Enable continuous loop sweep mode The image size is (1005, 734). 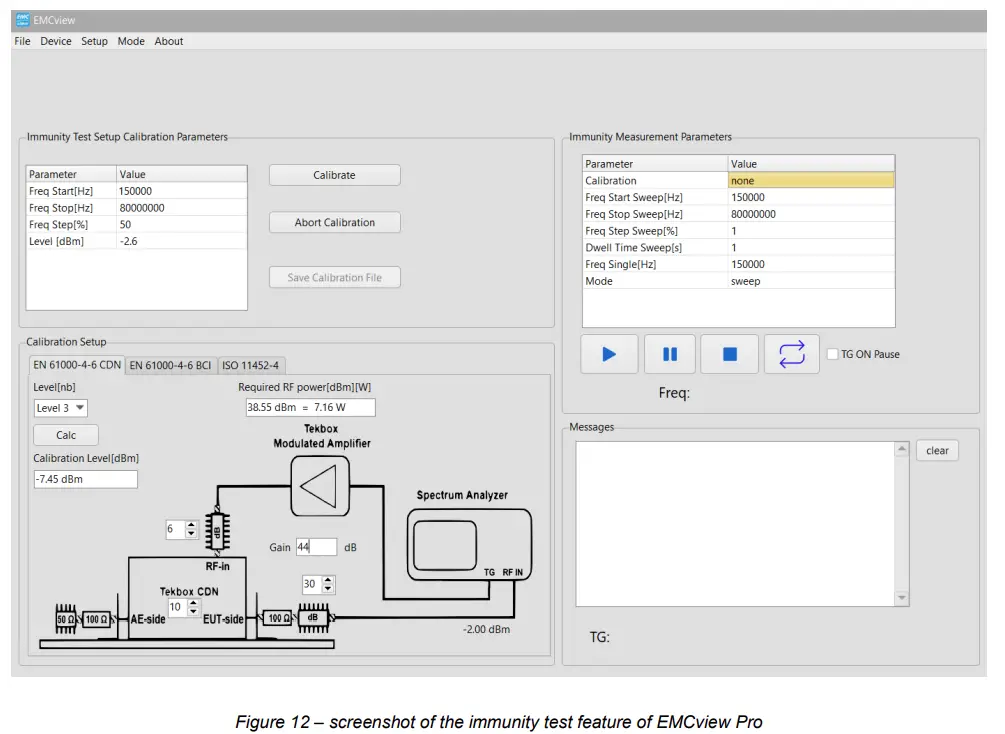[x=791, y=353]
